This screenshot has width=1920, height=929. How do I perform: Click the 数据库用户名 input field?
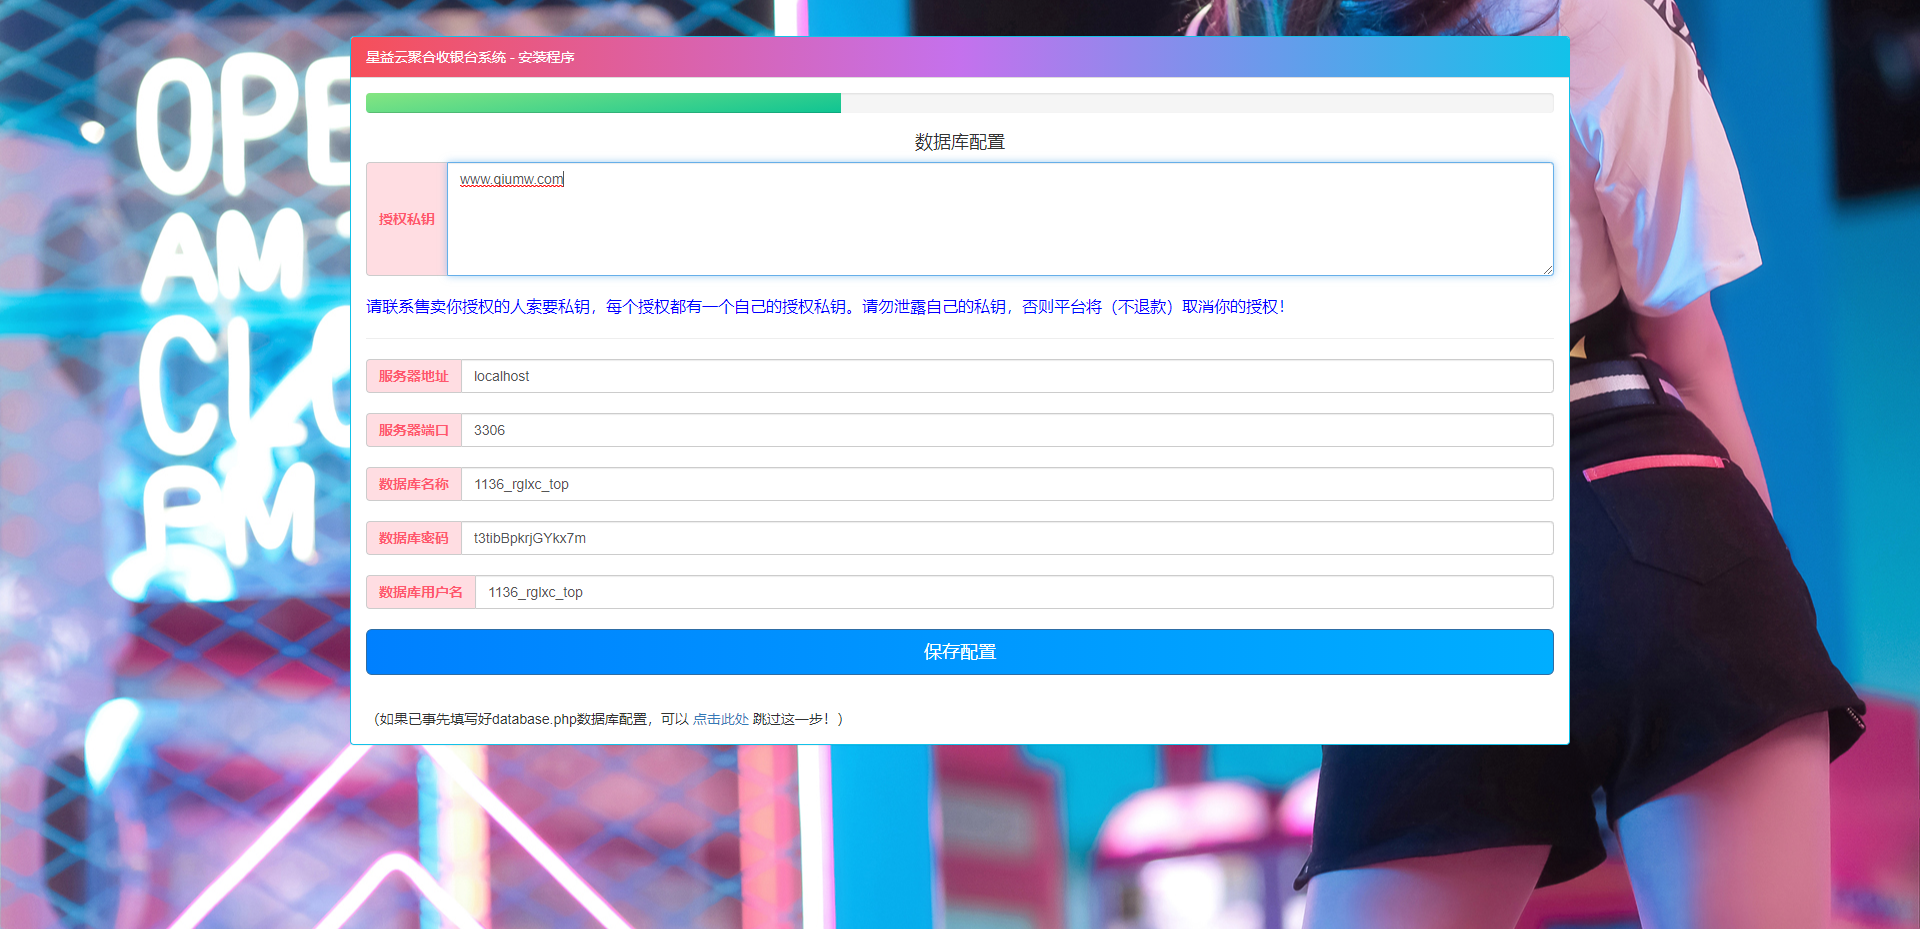(x=1013, y=592)
